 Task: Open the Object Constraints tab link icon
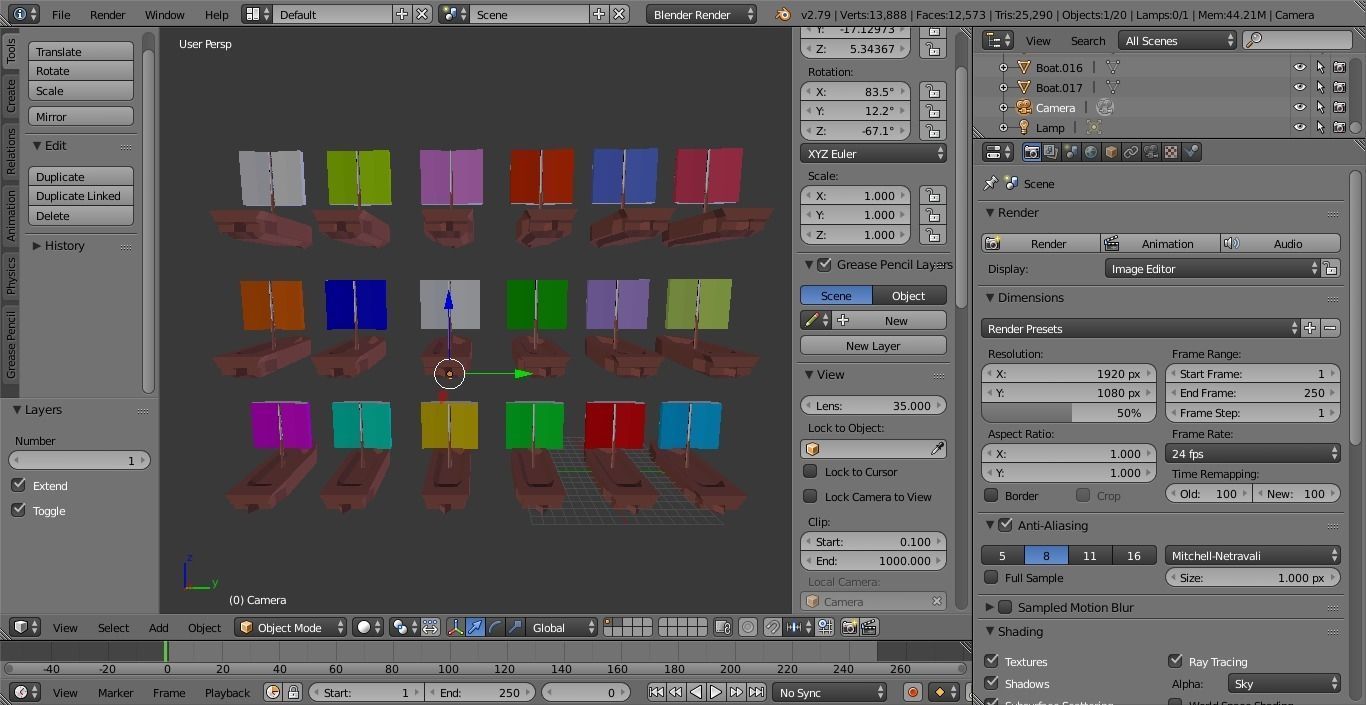tap(1131, 152)
